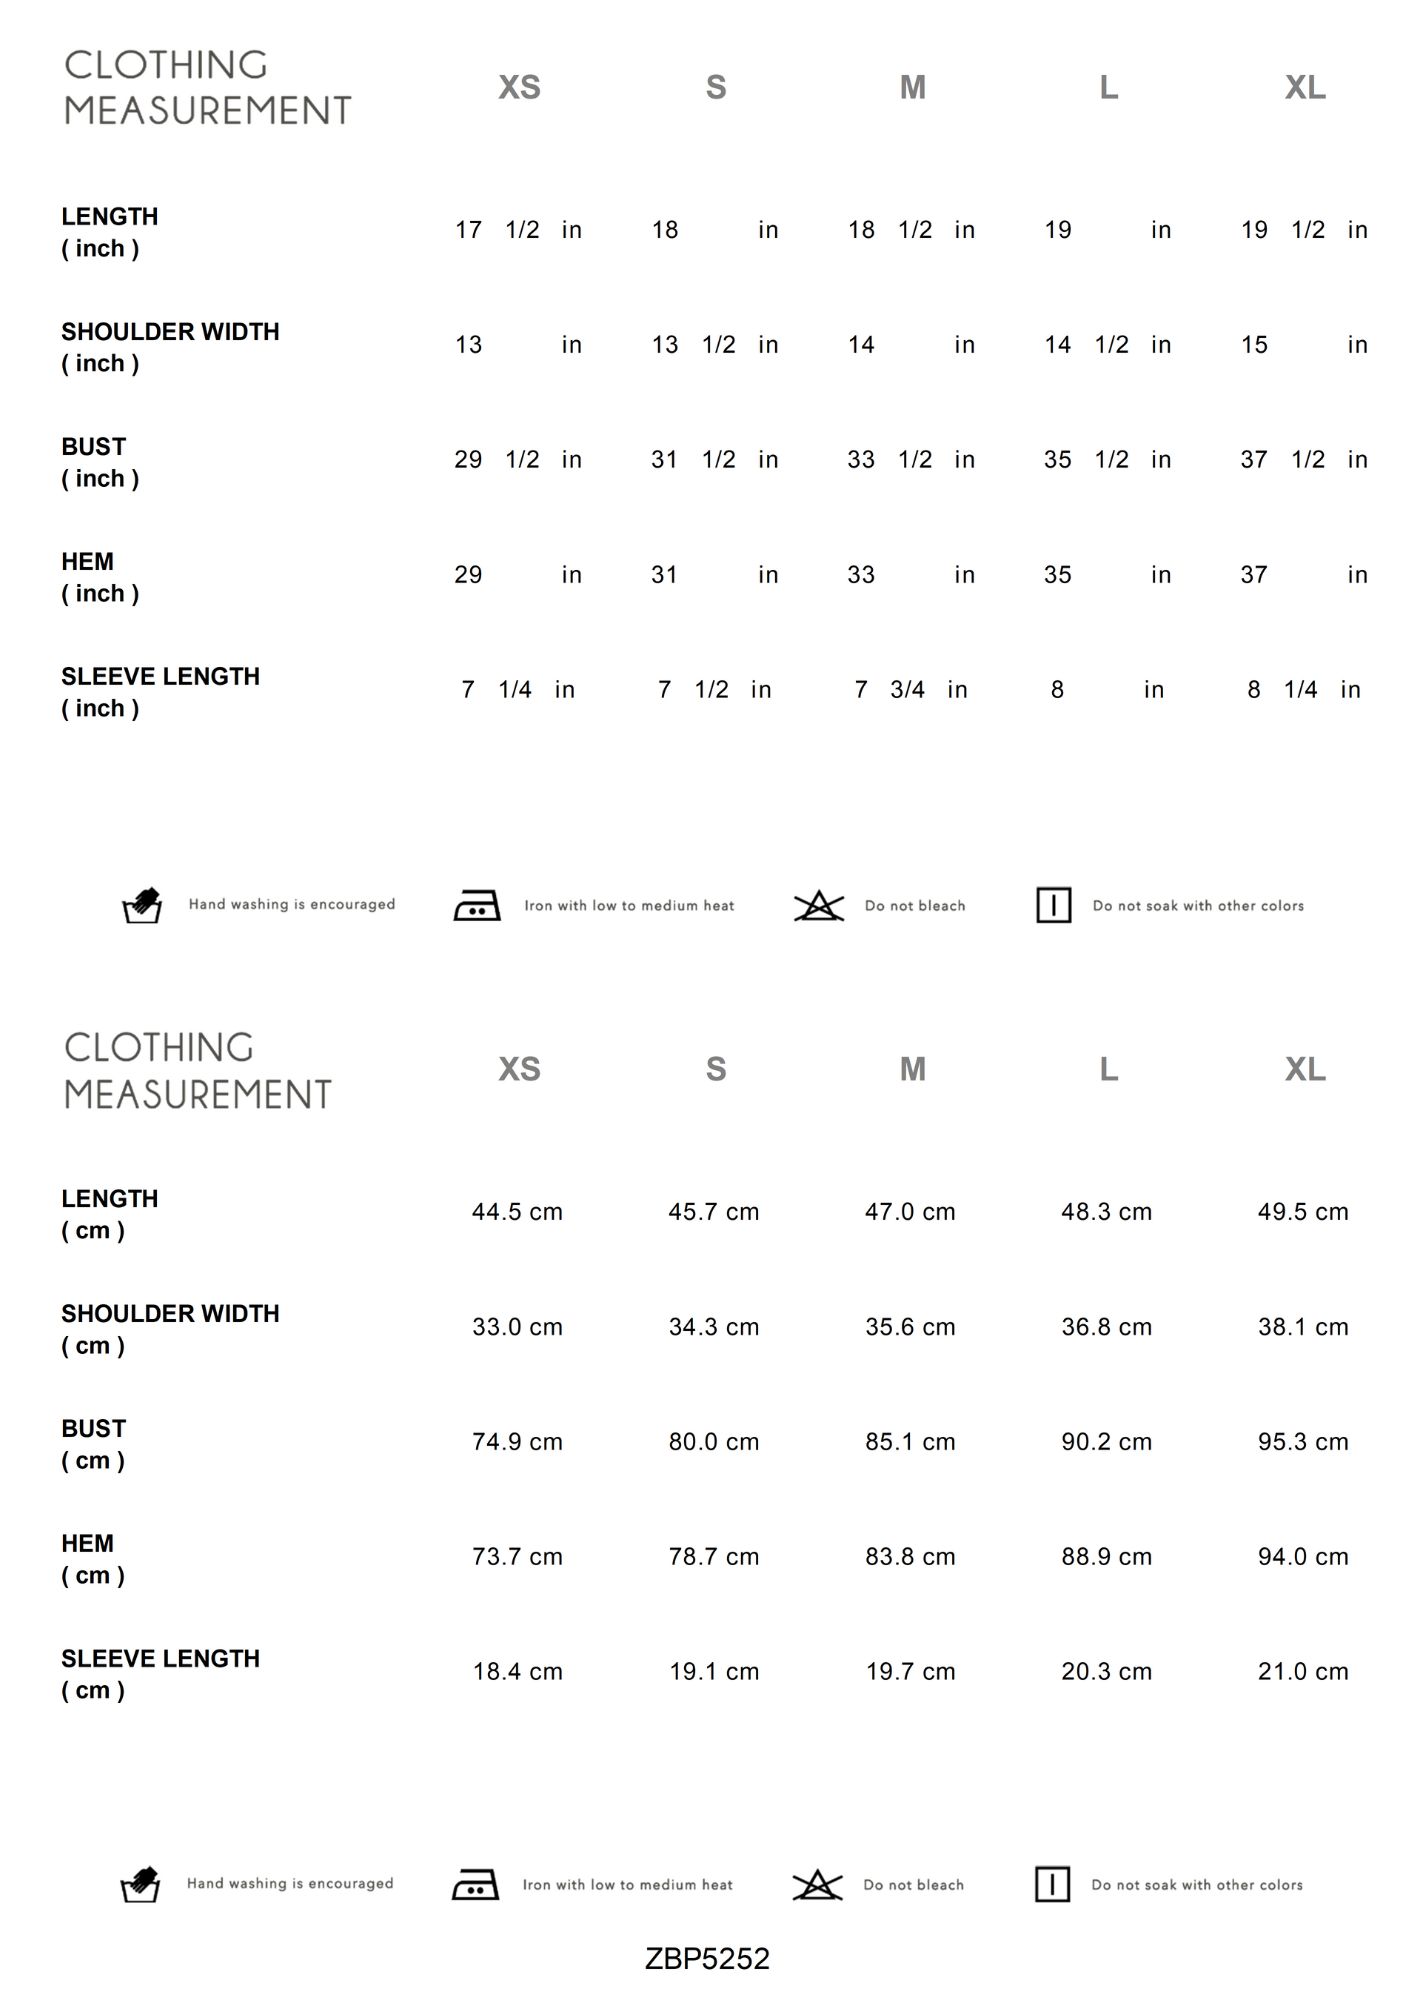This screenshot has height=2000, width=1414.
Task: Click the SLEEVE LENGTH (cm) row label
Action: (x=160, y=1674)
